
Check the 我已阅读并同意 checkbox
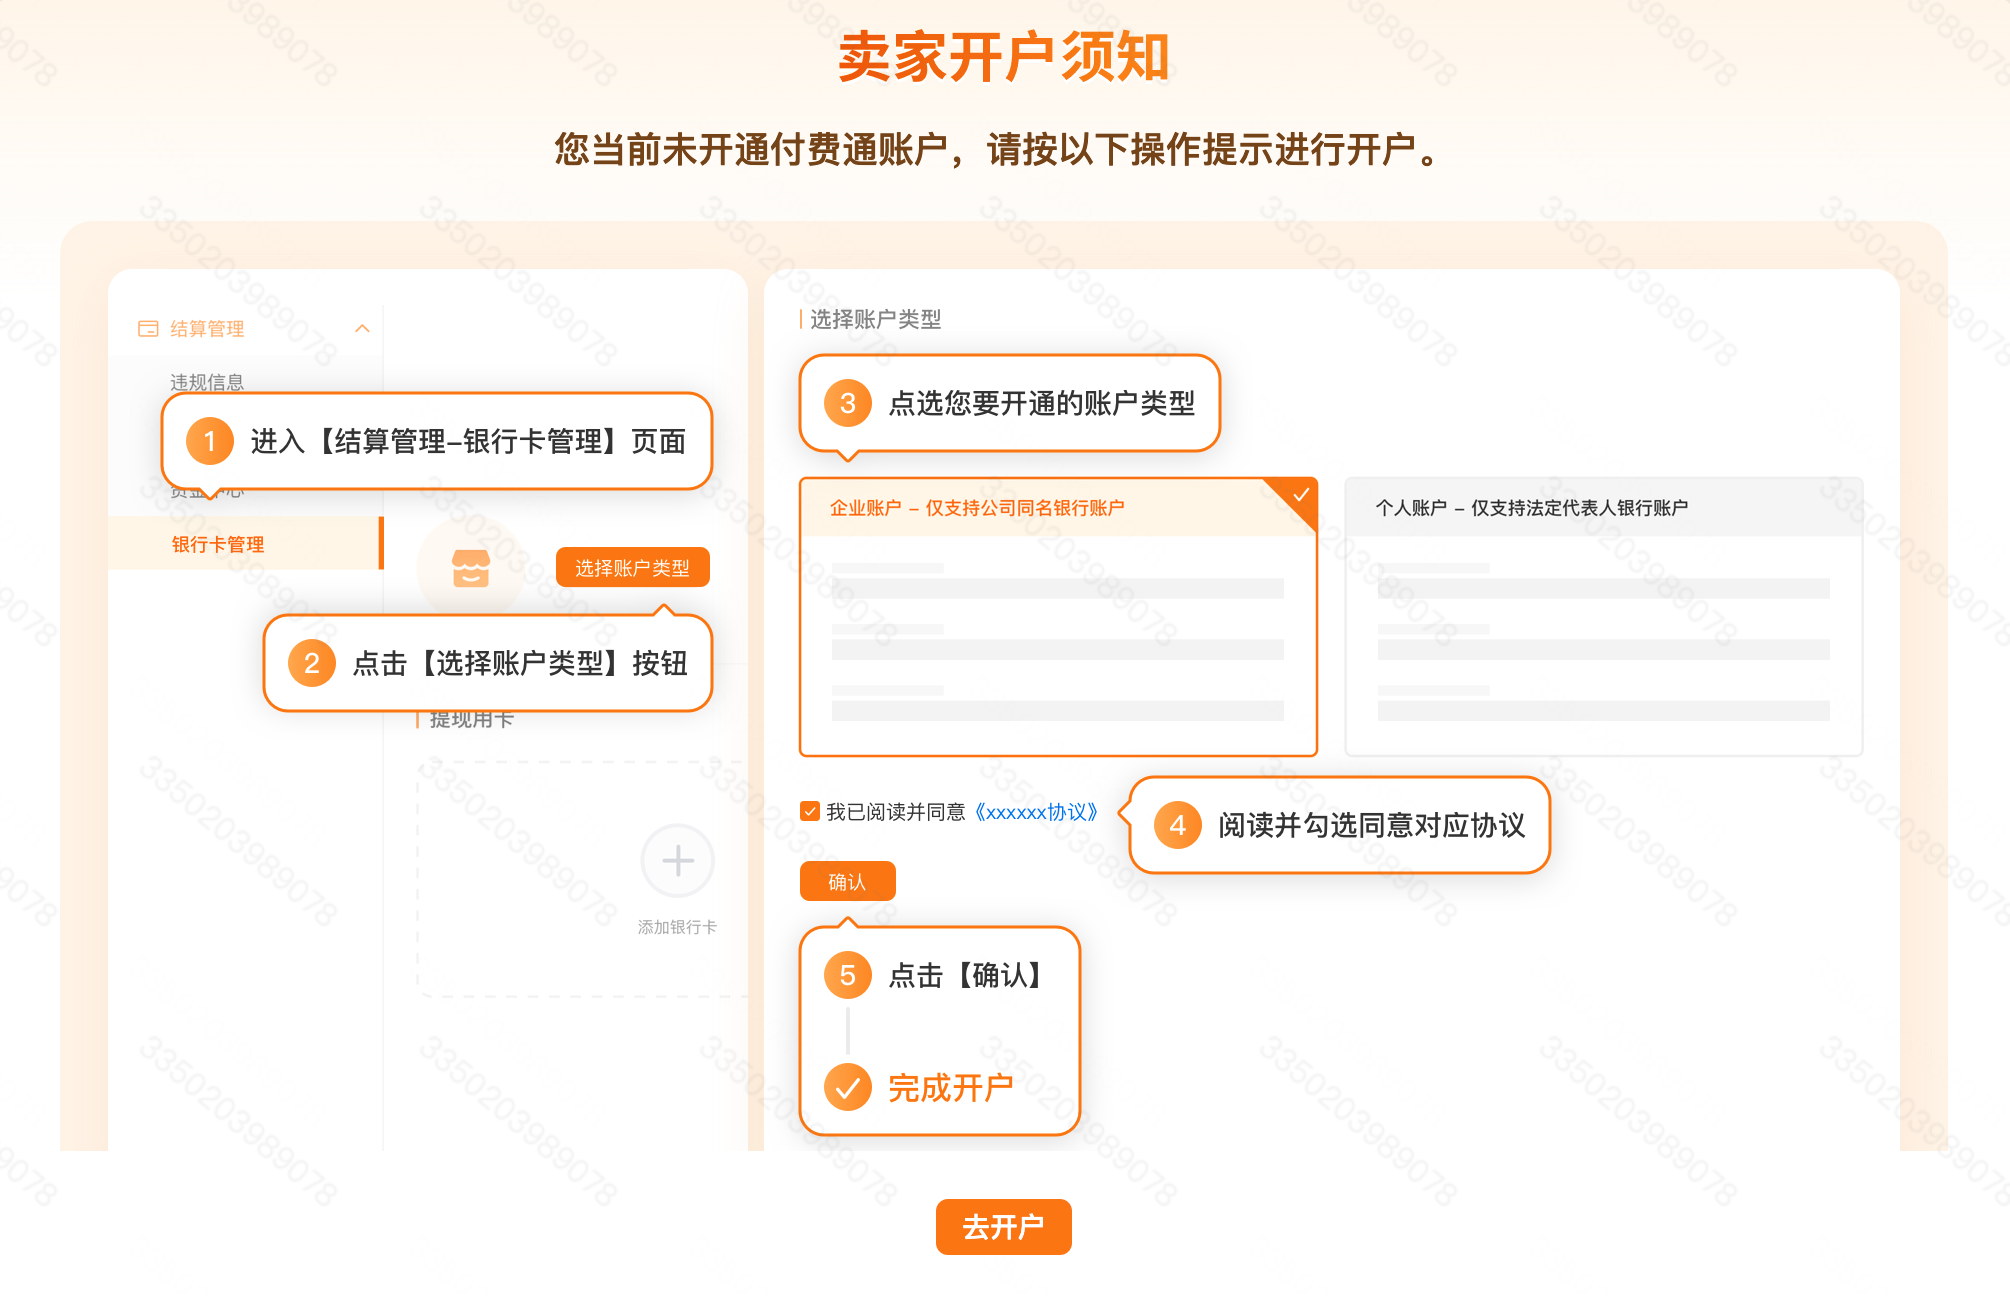point(809,812)
